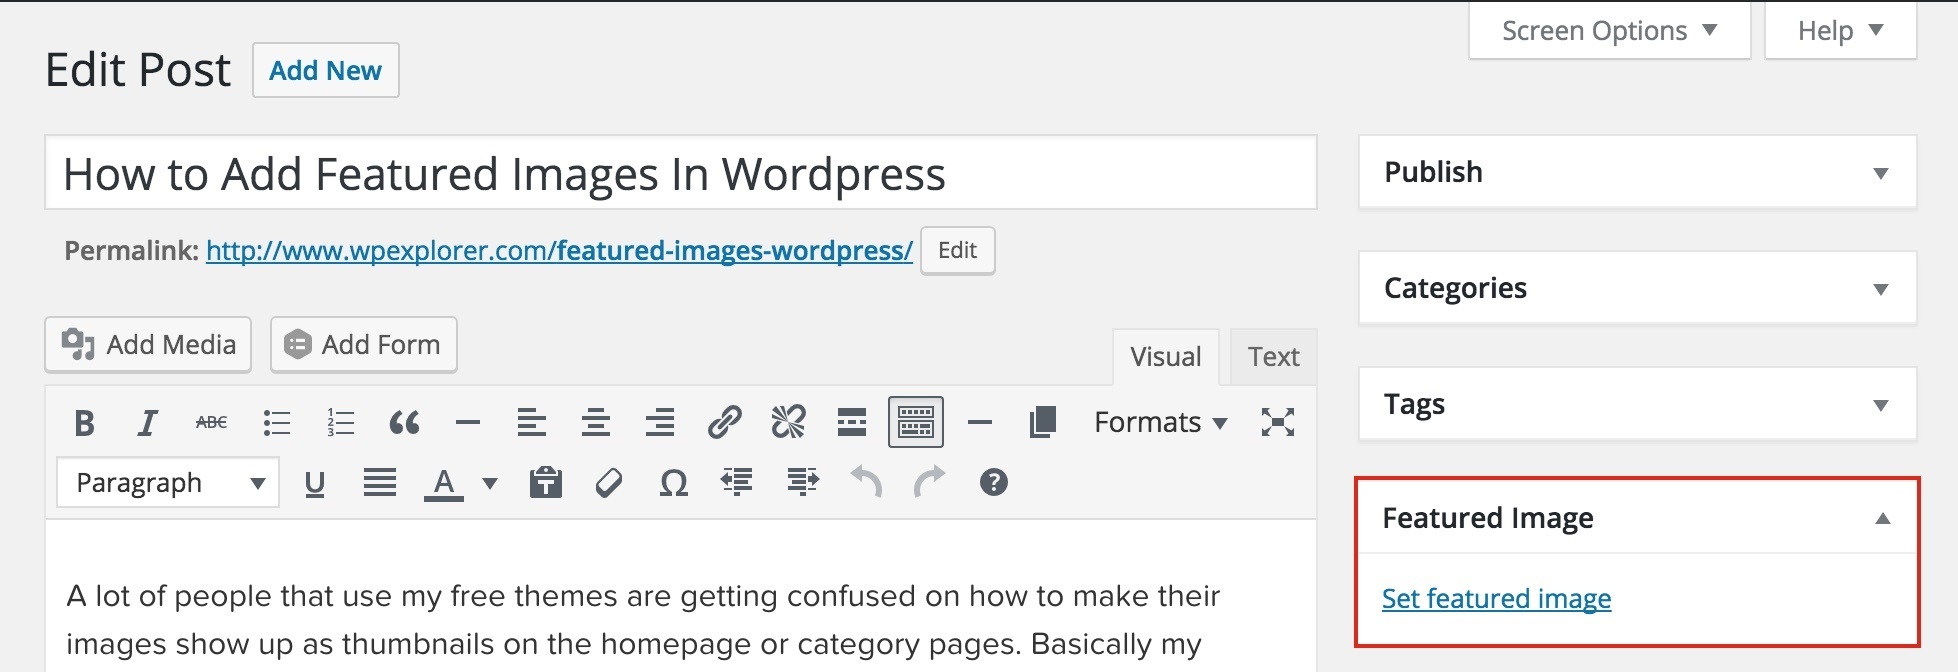Redo the last edit

pyautogui.click(x=929, y=481)
